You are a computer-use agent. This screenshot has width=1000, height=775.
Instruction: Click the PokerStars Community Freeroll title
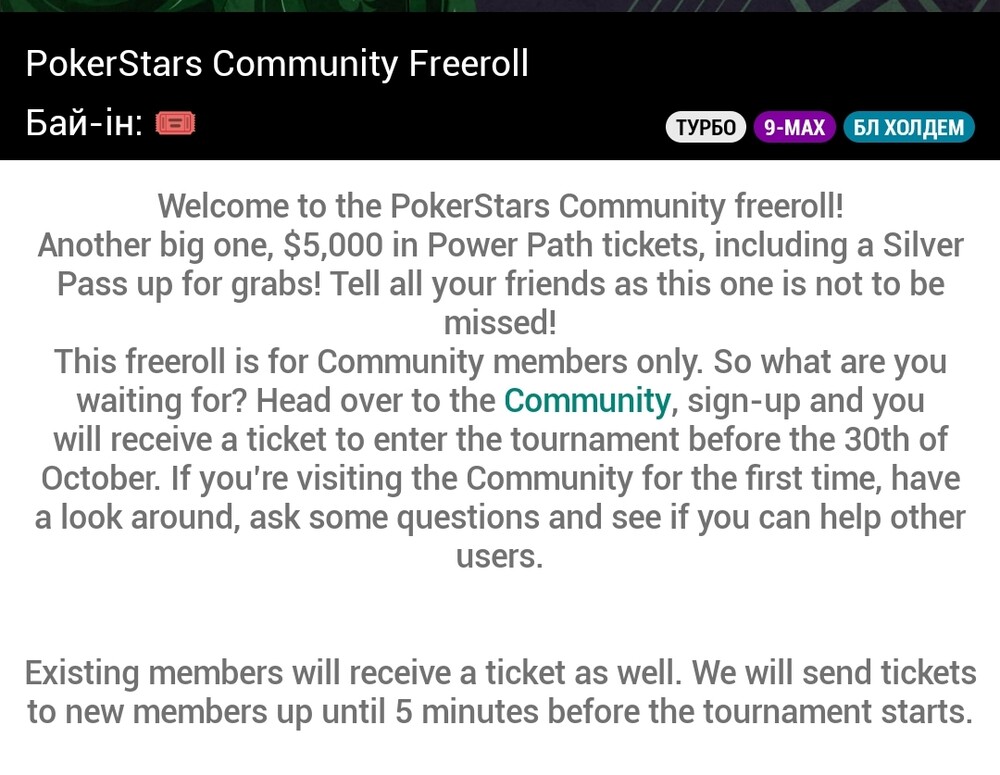coord(277,63)
